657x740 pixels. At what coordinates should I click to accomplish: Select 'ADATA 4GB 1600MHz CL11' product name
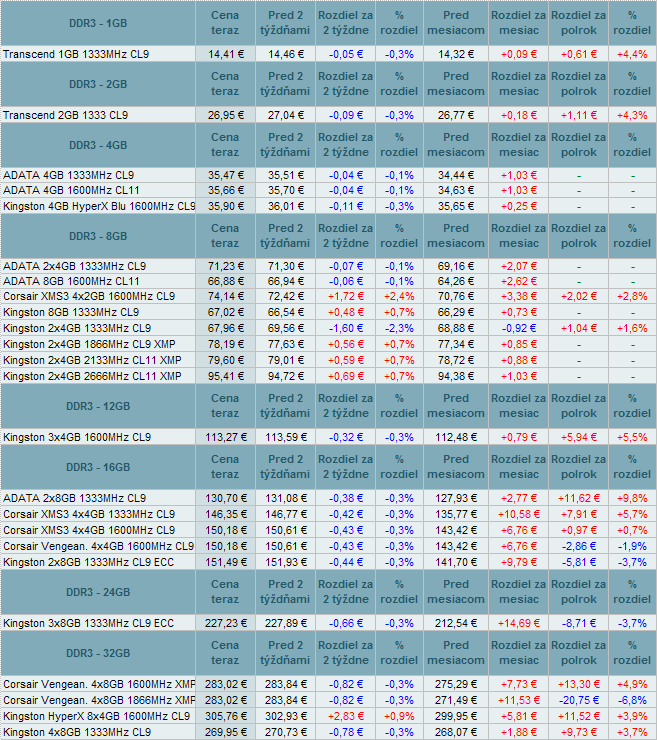point(71,191)
